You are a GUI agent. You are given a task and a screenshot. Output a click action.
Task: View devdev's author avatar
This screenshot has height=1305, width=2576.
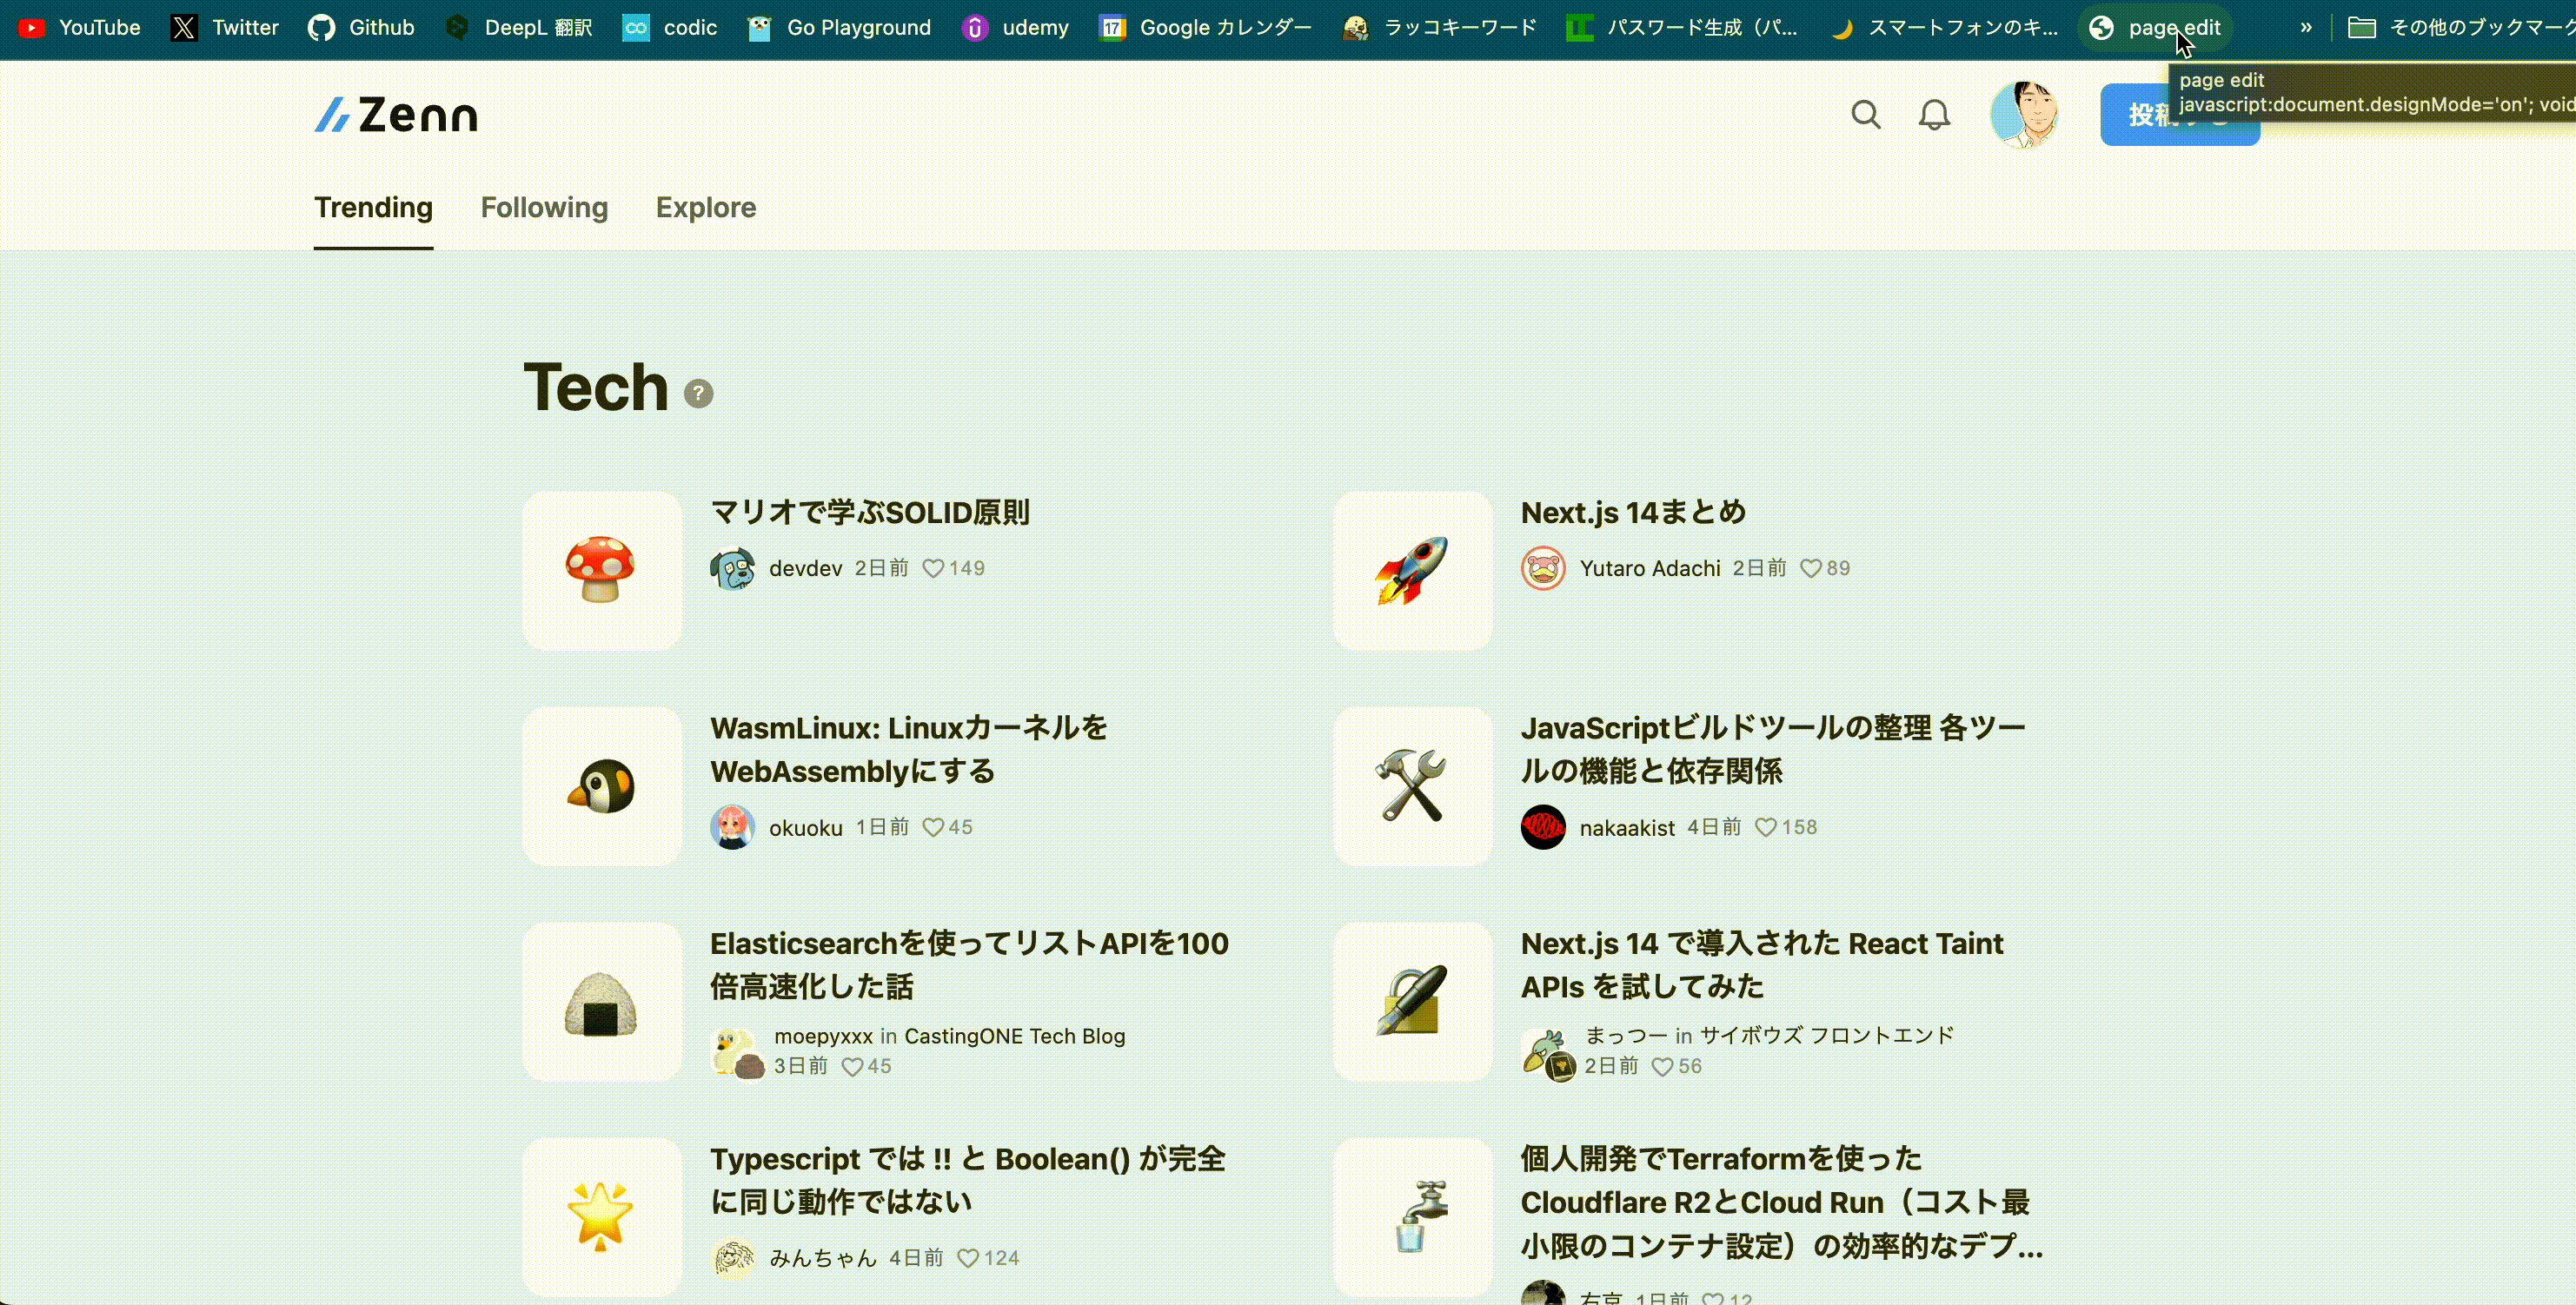pos(732,568)
